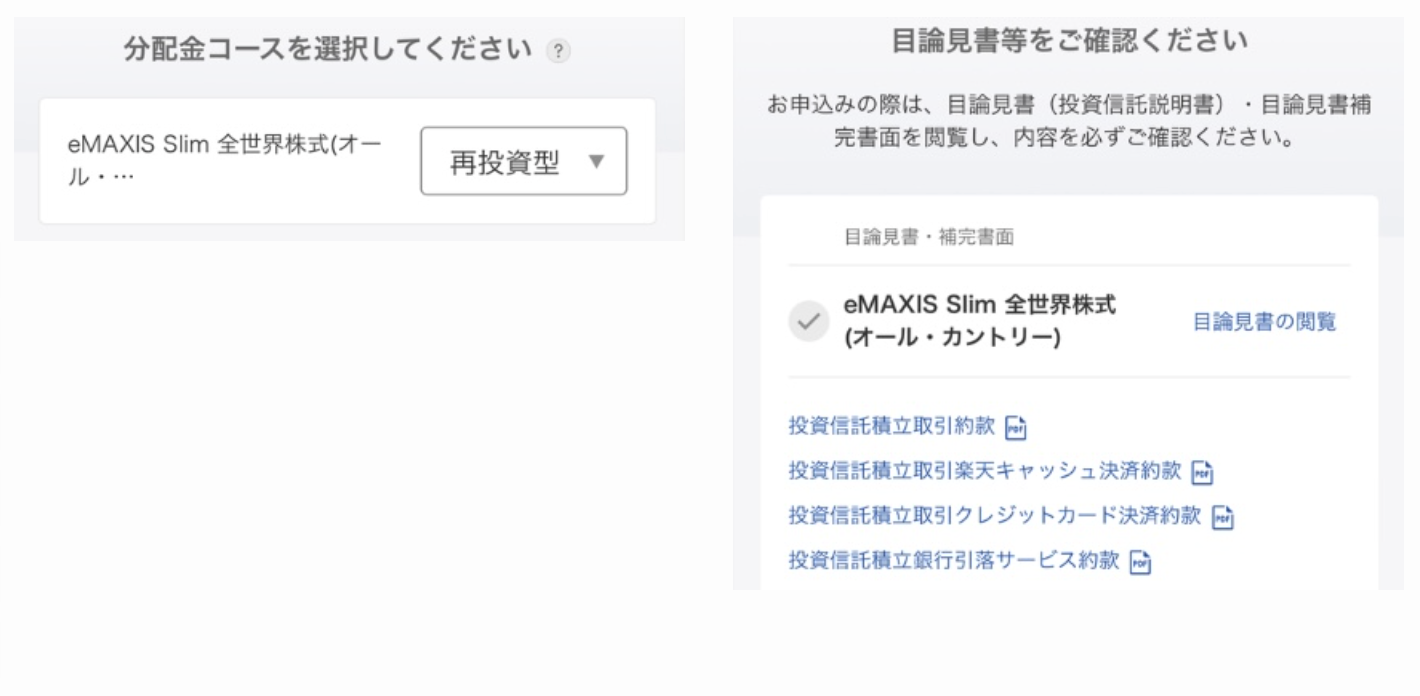Click the PDF icon after クレジットカード決済約款
1420x696 pixels.
pos(1221,516)
